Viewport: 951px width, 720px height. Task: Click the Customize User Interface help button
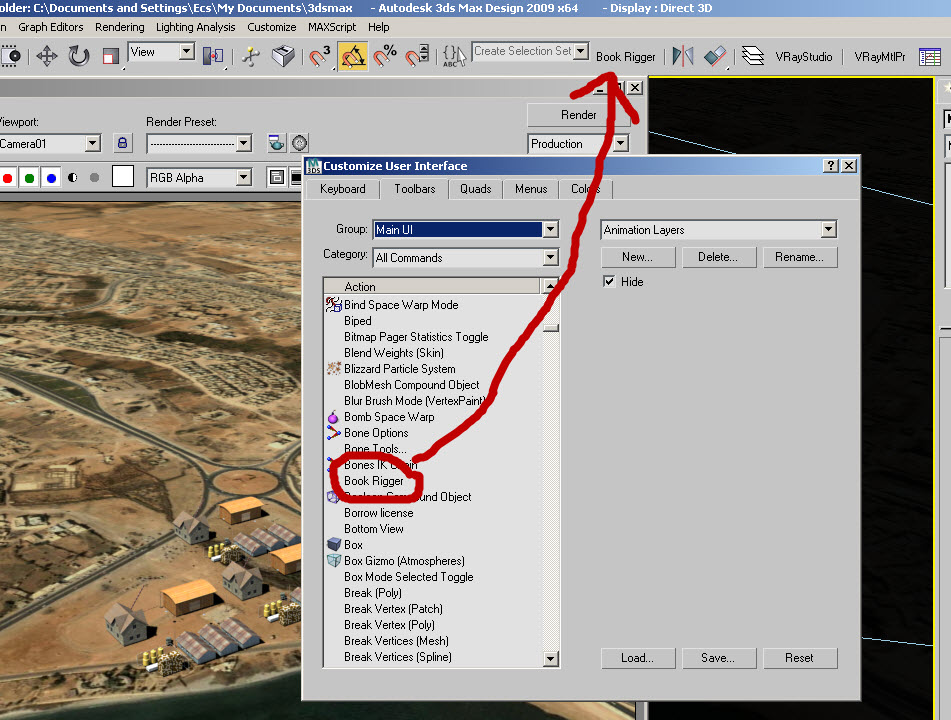(830, 166)
